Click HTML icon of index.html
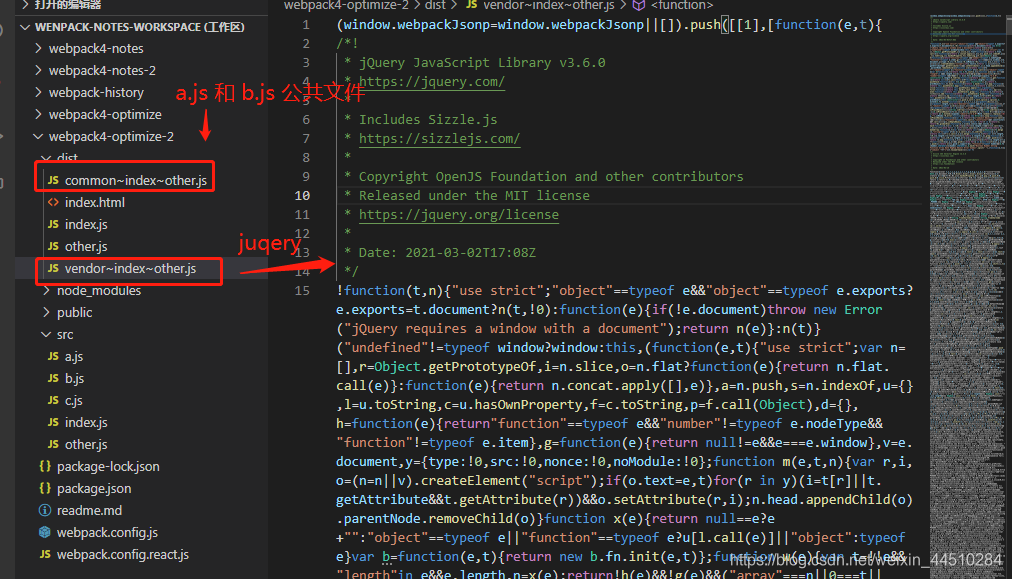This screenshot has width=1012, height=579. tap(54, 202)
